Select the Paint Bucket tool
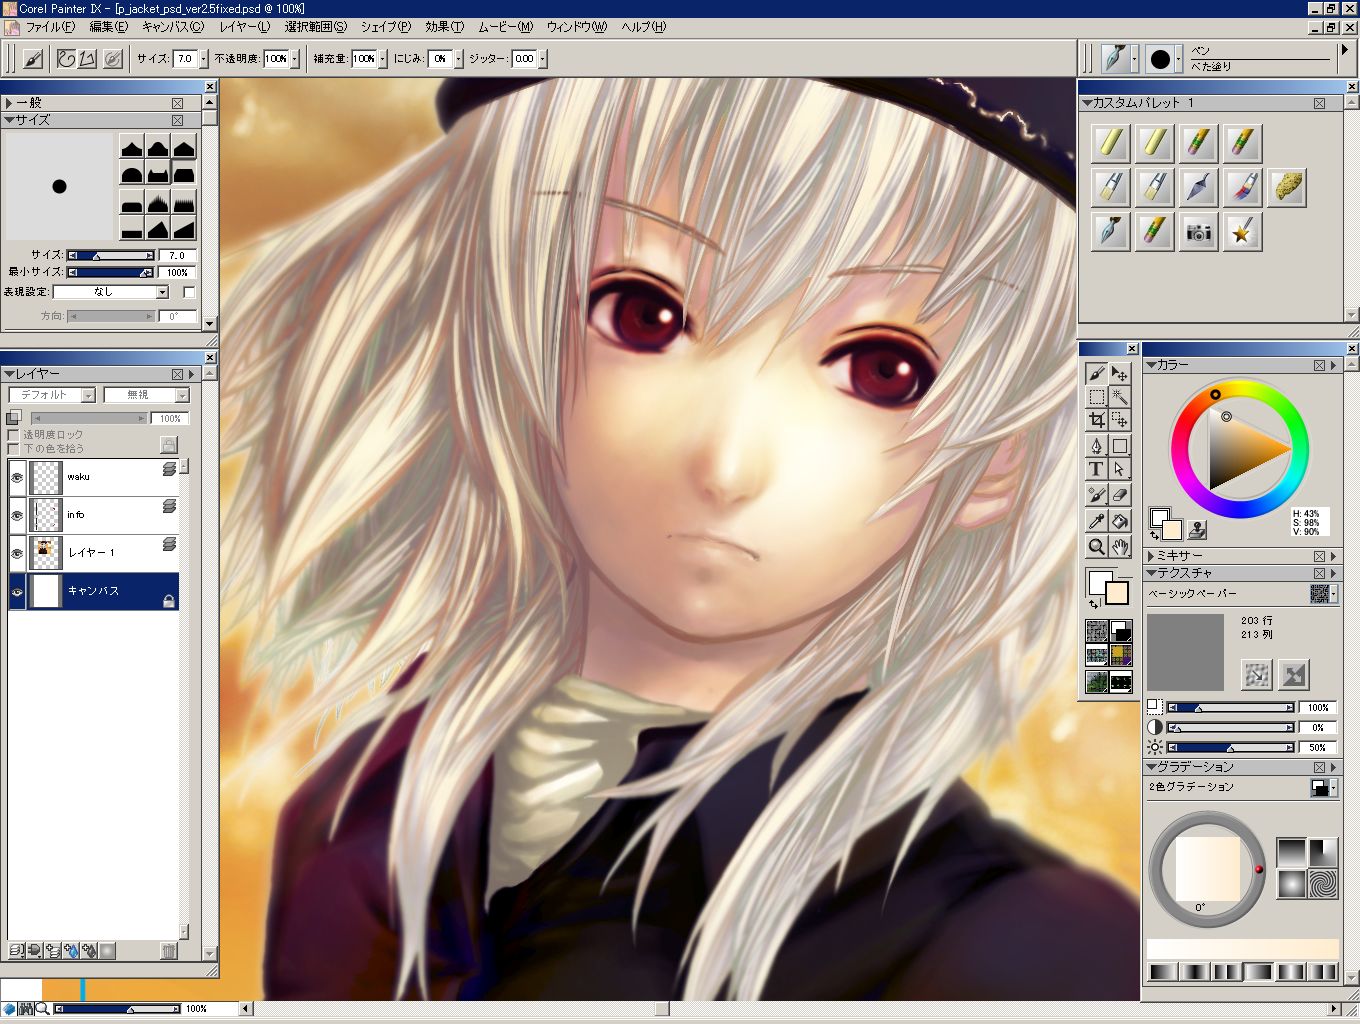The width and height of the screenshot is (1360, 1024). pyautogui.click(x=1120, y=521)
